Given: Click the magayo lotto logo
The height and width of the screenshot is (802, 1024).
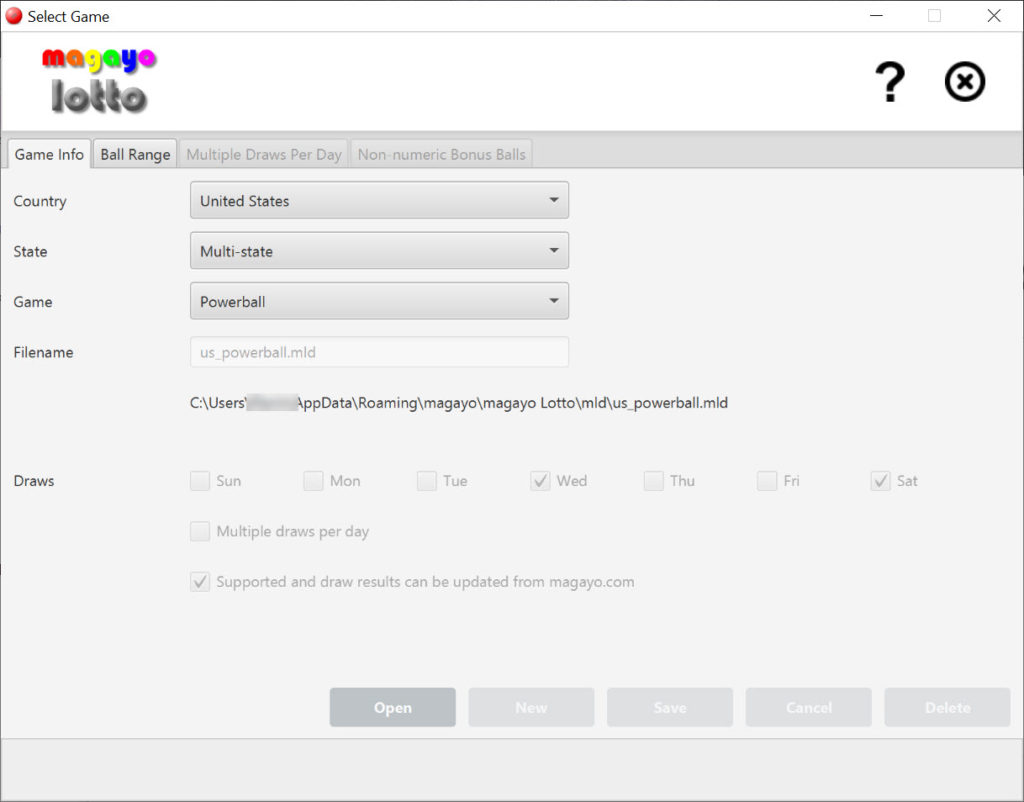Looking at the screenshot, I should [x=99, y=80].
